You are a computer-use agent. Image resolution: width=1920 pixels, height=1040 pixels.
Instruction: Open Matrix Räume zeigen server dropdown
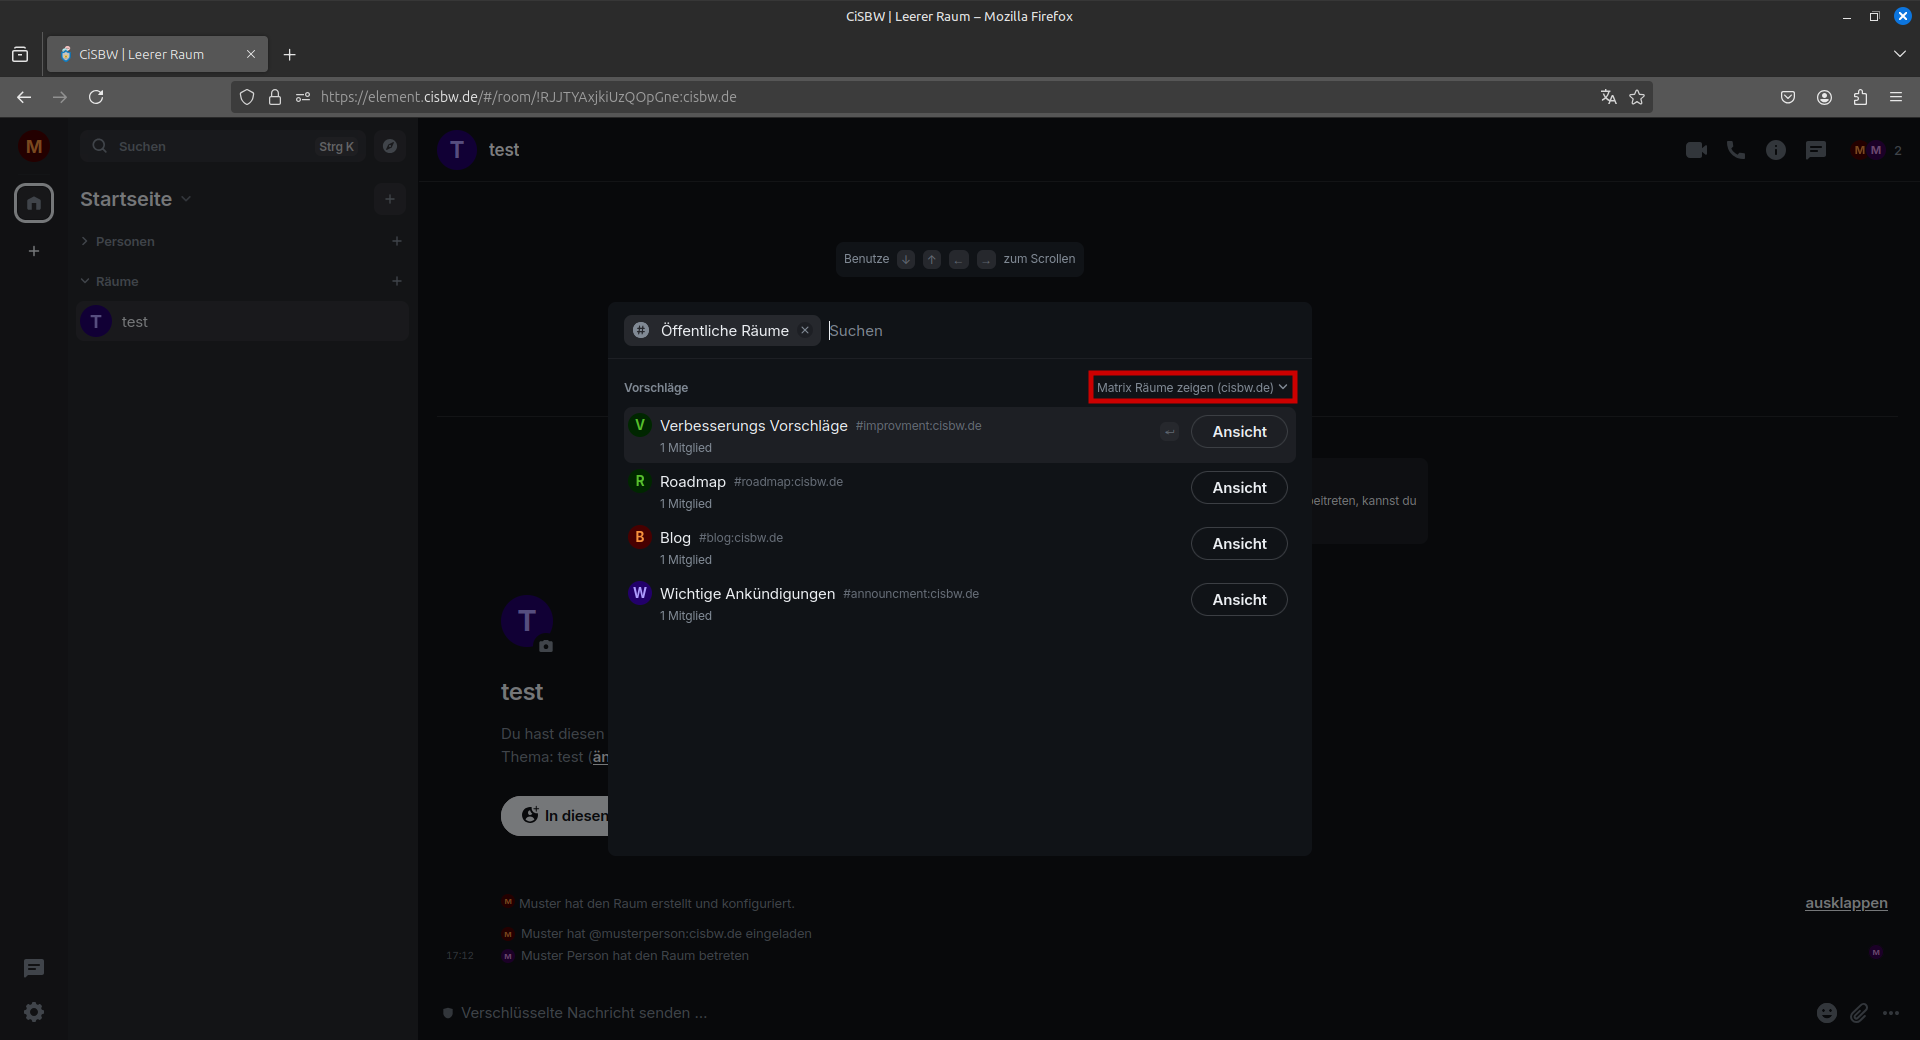coord(1192,388)
